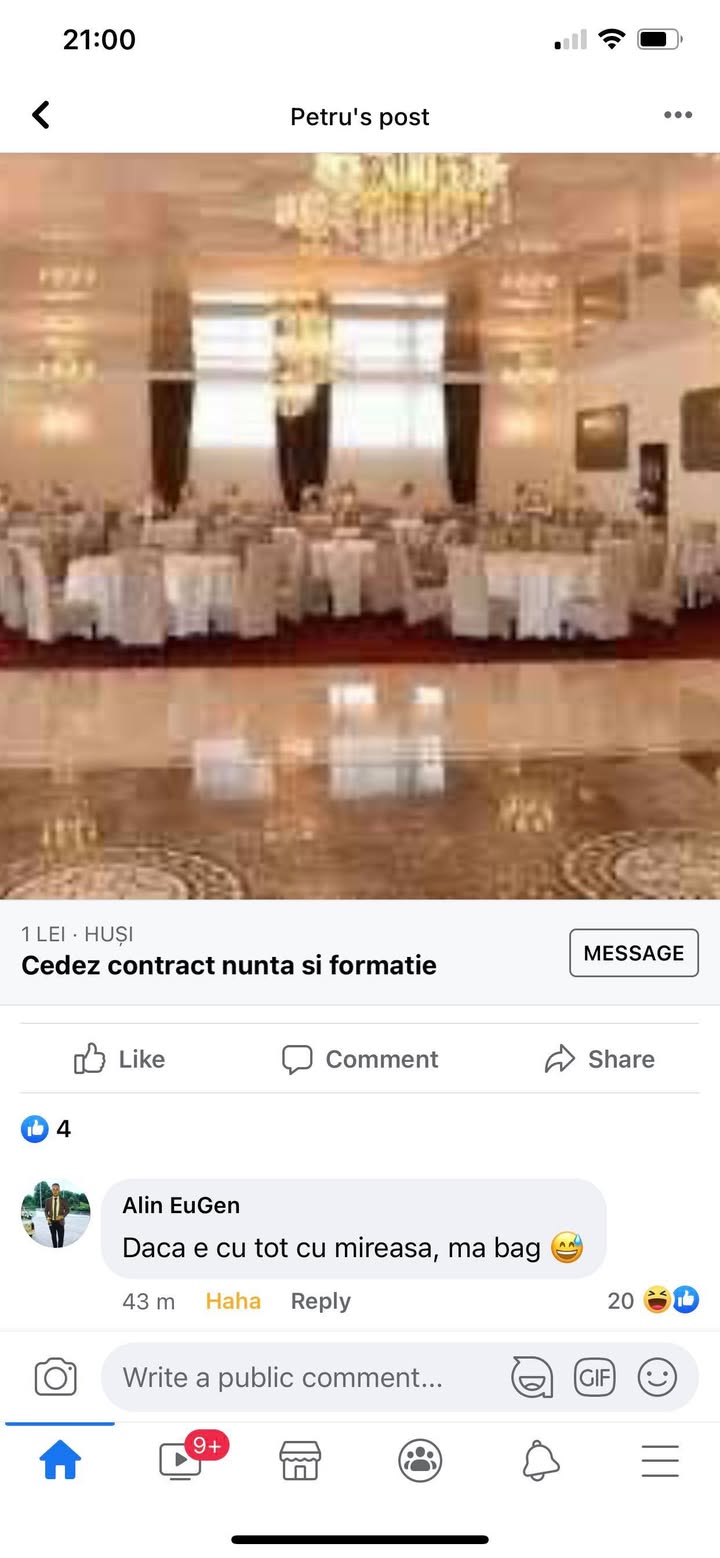Open the GIF picker
The width and height of the screenshot is (720, 1558).
click(x=594, y=1377)
